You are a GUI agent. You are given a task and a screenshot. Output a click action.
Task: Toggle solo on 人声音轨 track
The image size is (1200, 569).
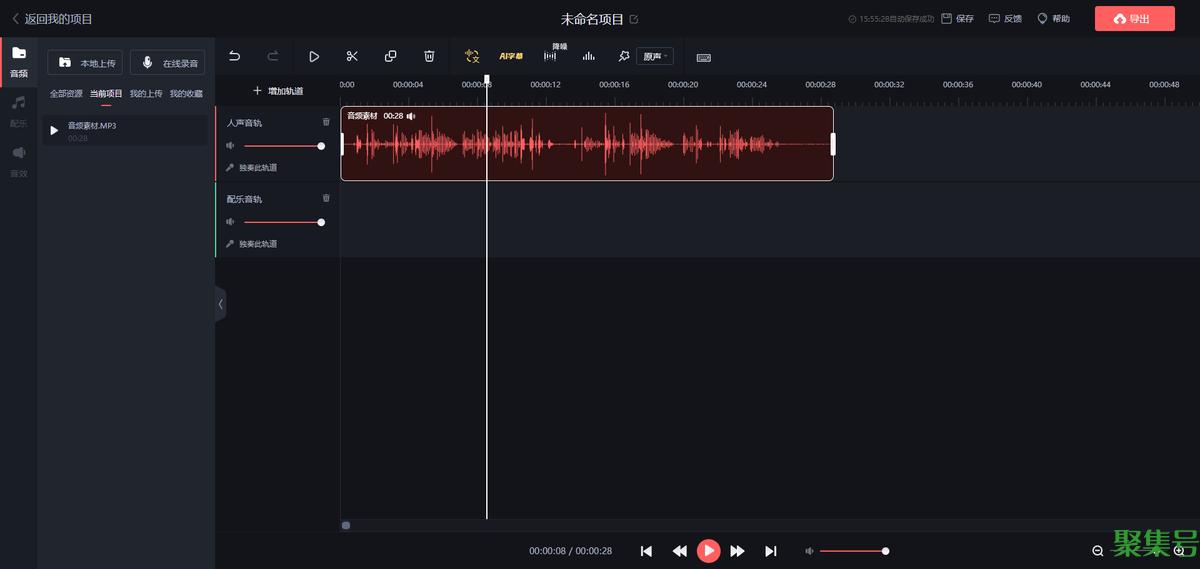point(251,168)
